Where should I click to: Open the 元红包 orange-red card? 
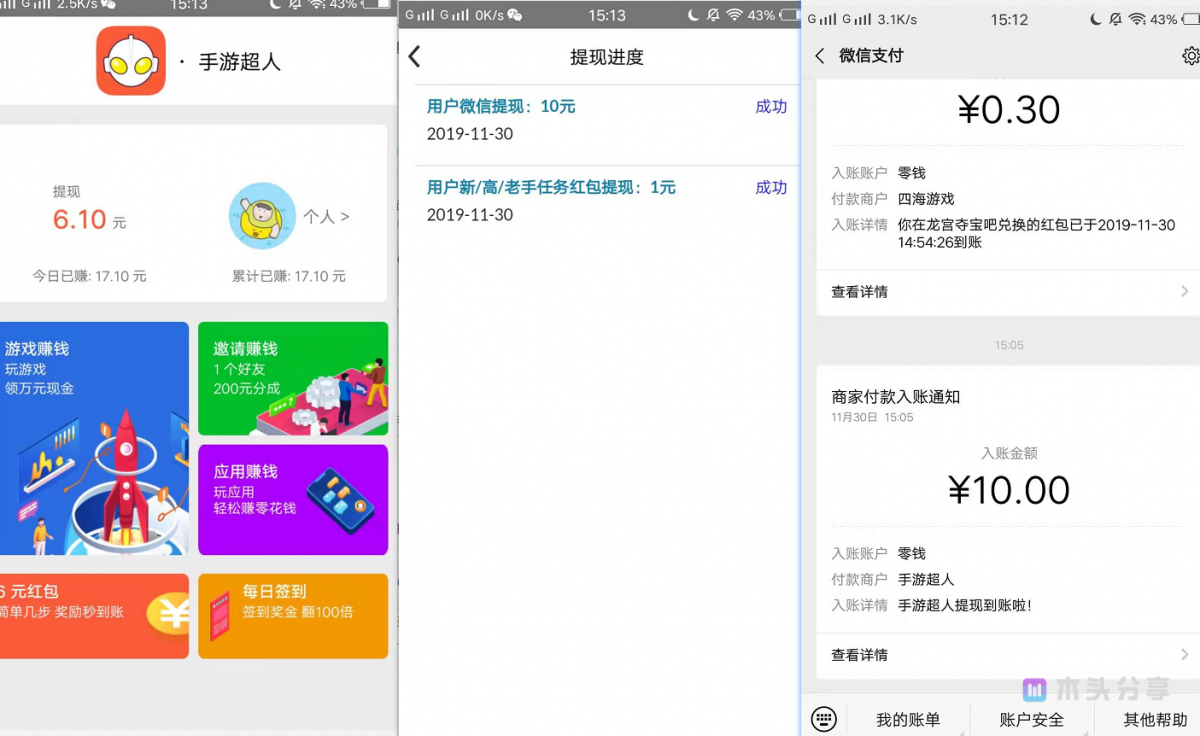pos(93,616)
